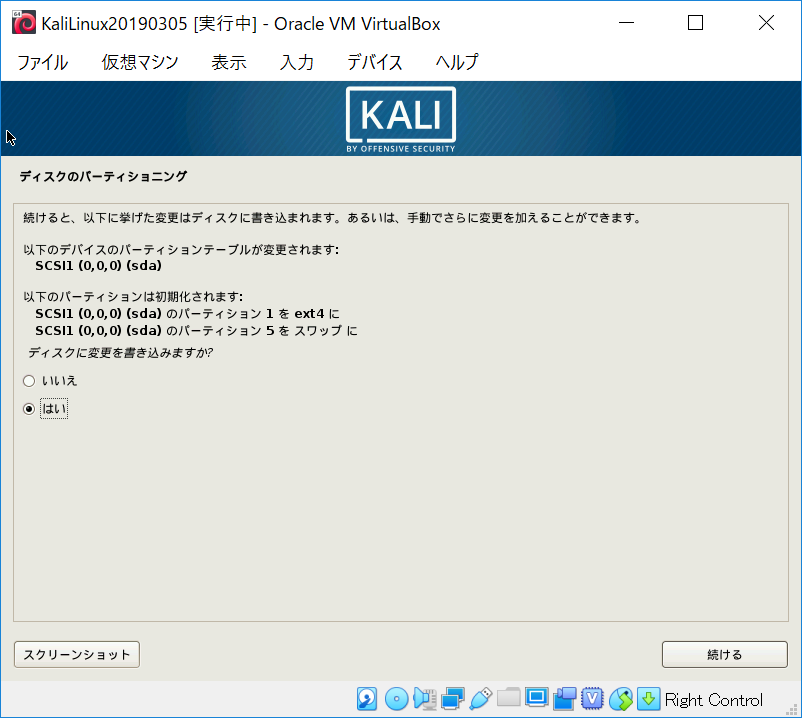Image resolution: width=802 pixels, height=718 pixels.
Task: Click the bold 'SCSI1 (0,0,0) (sda)' device line
Action: 98,266
